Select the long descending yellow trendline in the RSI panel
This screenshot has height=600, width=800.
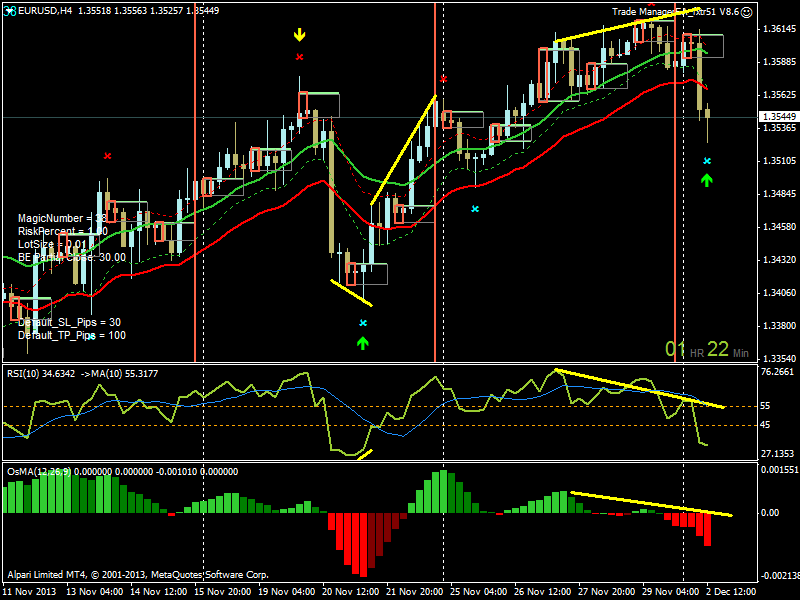tap(640, 388)
